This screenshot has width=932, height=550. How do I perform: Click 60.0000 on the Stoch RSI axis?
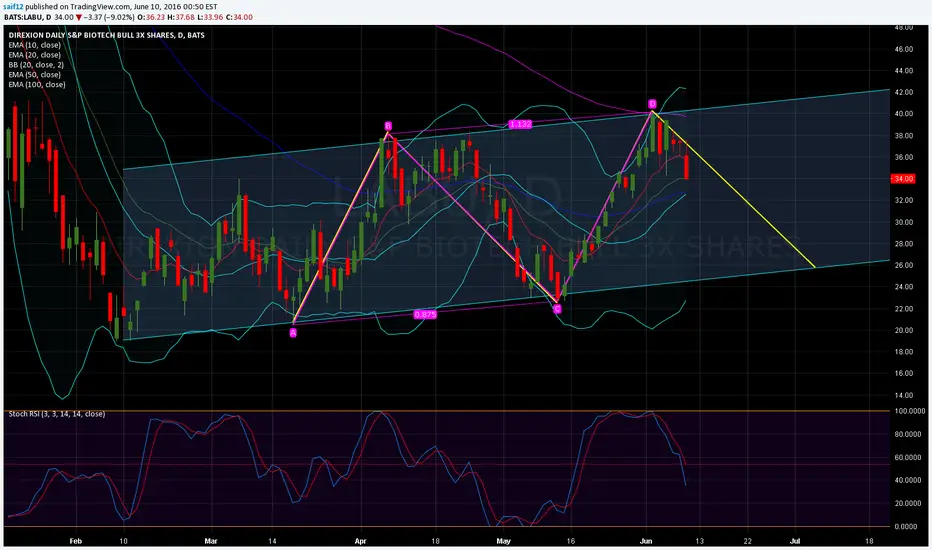coord(910,457)
